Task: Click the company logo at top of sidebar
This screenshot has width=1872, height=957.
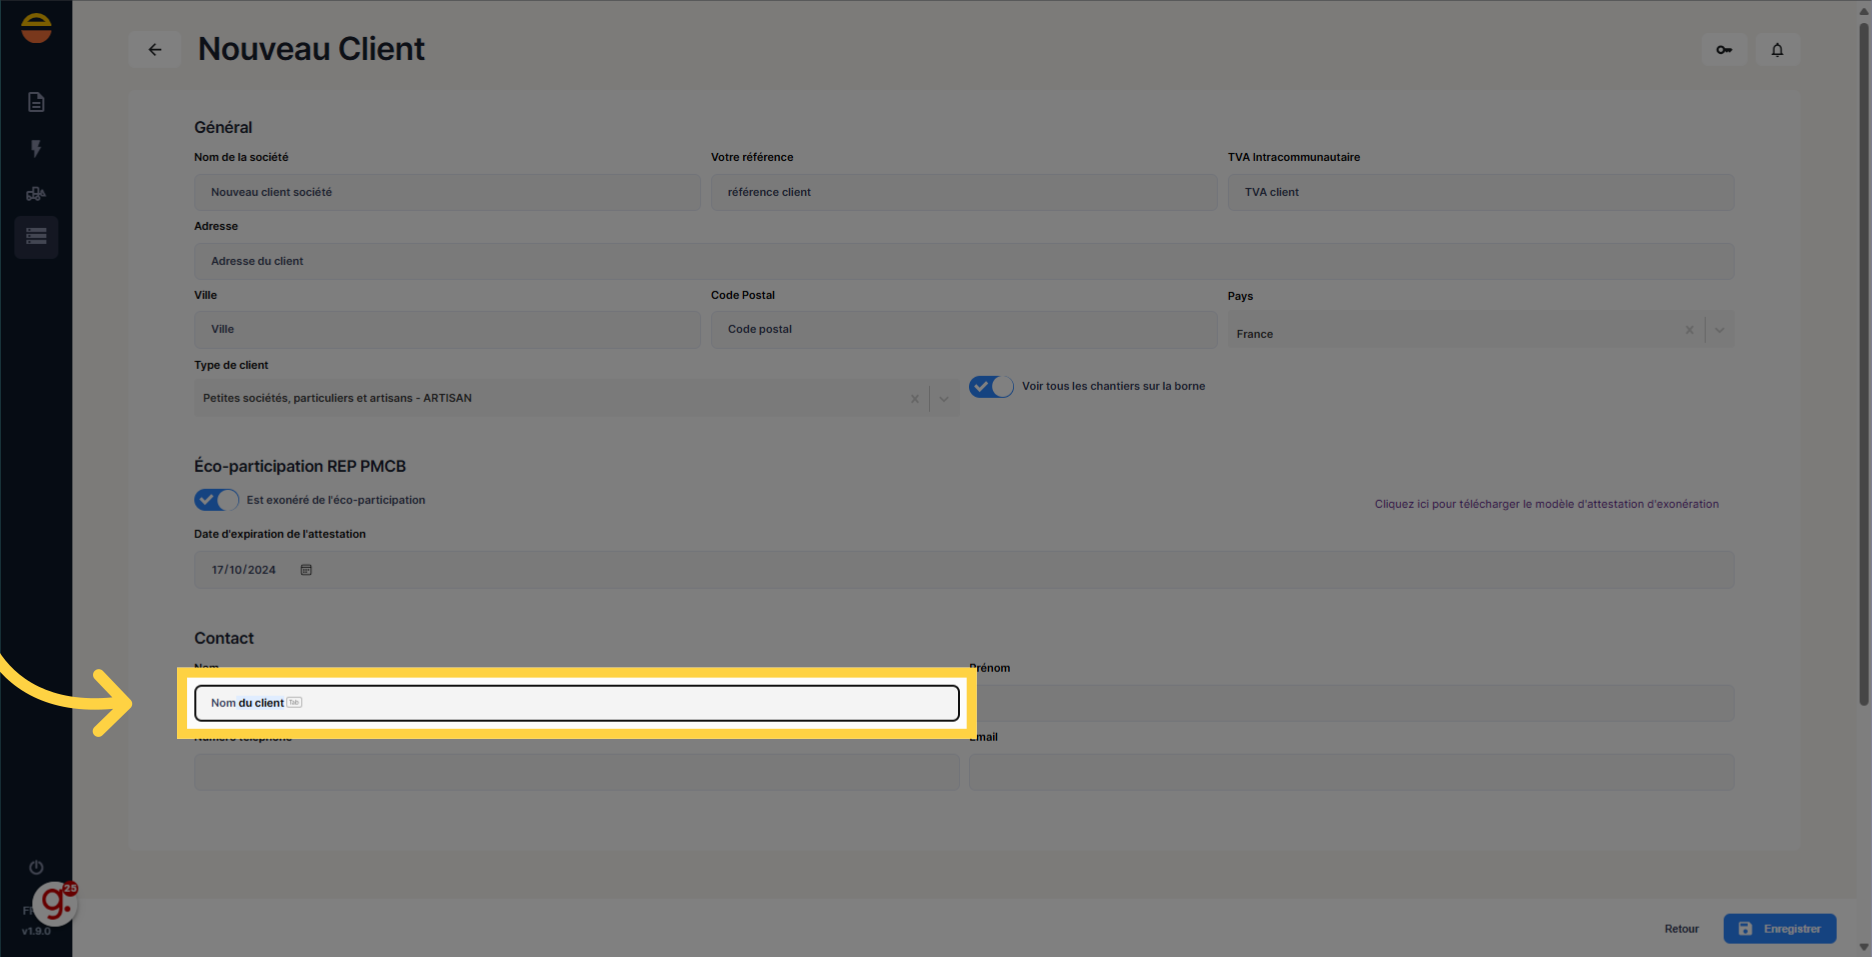Action: [x=36, y=28]
